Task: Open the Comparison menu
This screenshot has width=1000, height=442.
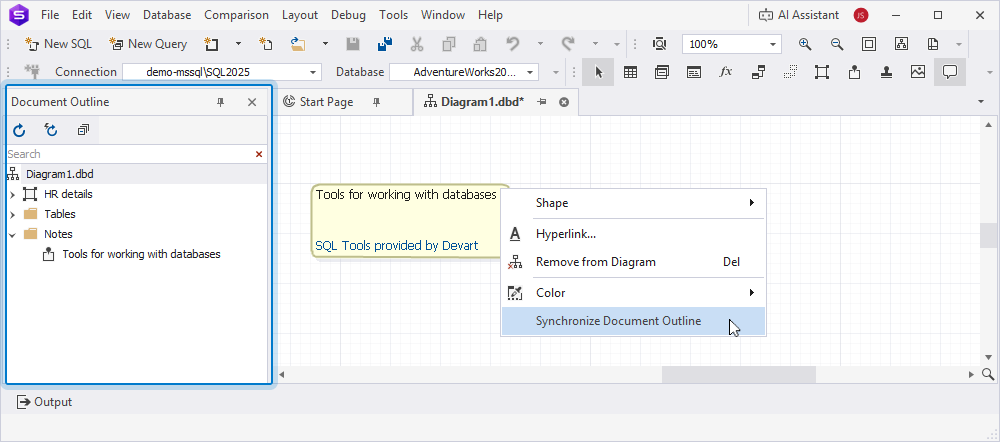Action: click(237, 15)
